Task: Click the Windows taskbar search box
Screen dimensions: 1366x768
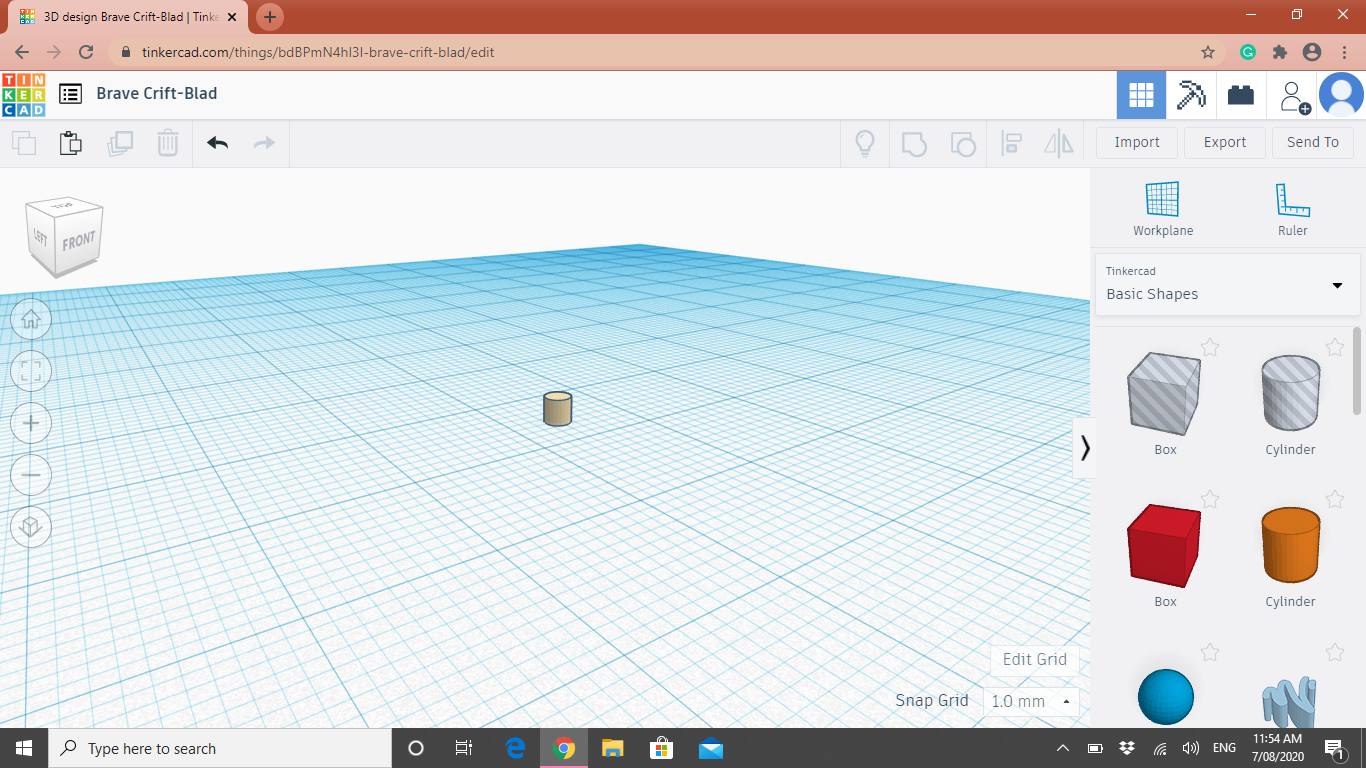Action: (220, 748)
